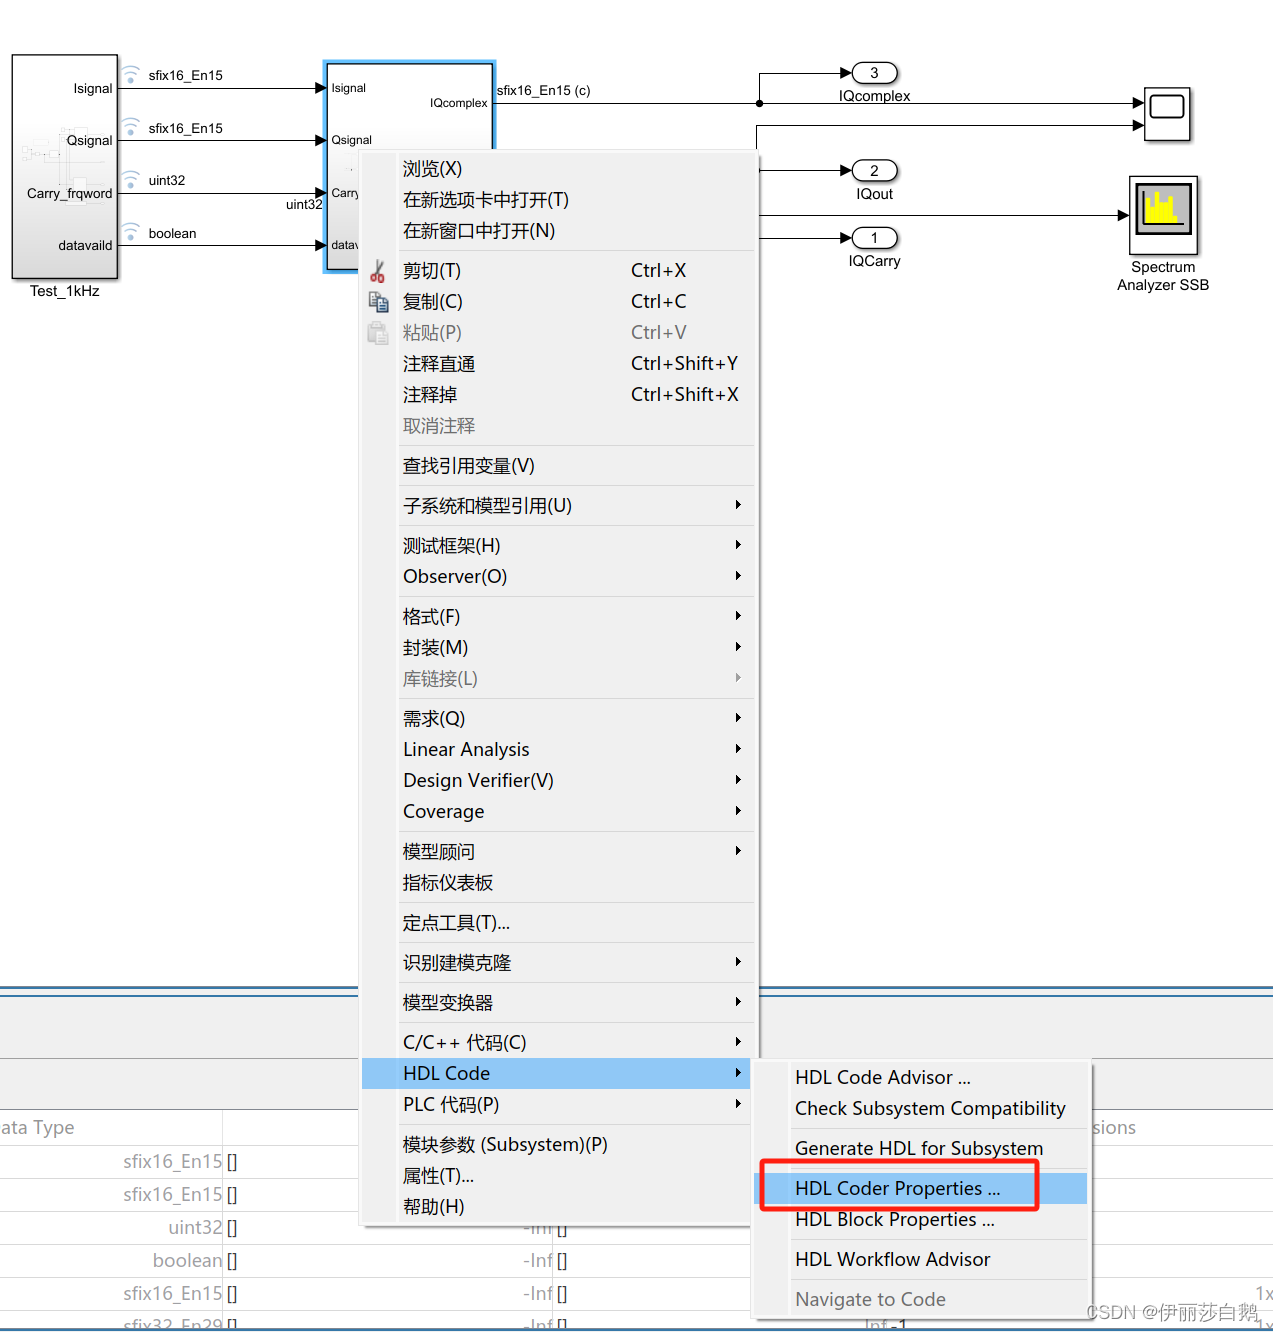Expand the 模型顾问 submenu

coord(438,851)
